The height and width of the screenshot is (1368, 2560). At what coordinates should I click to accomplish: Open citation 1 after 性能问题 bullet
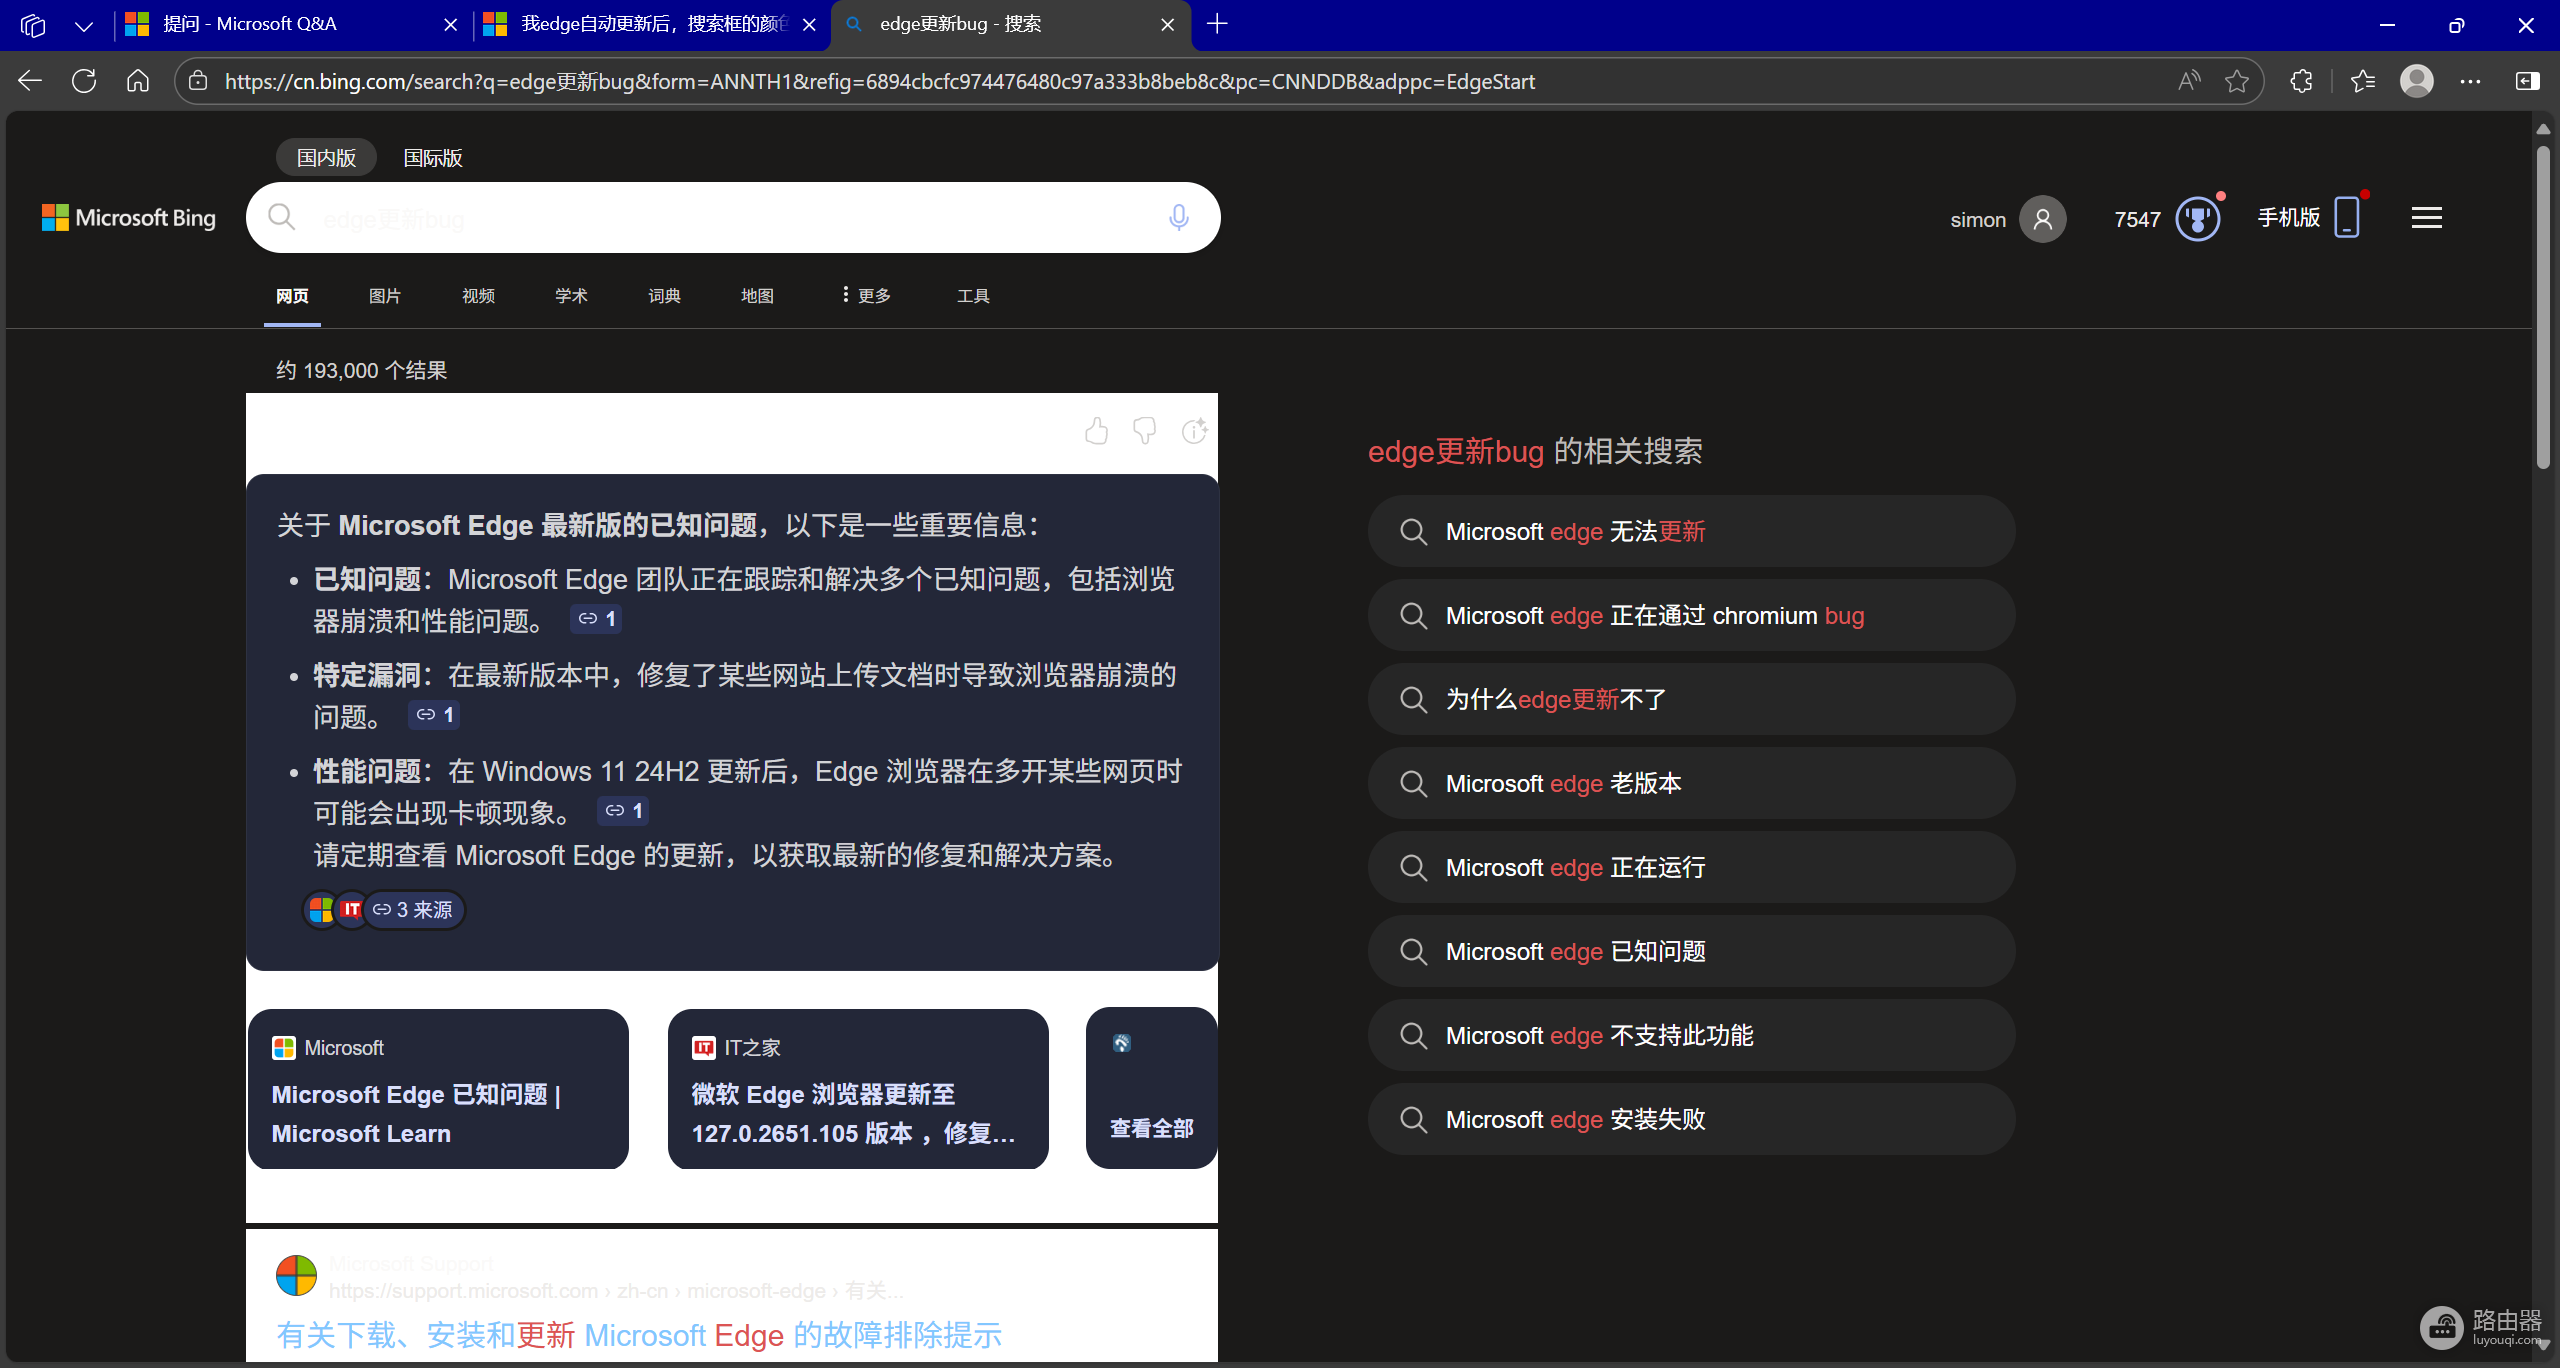pos(623,811)
